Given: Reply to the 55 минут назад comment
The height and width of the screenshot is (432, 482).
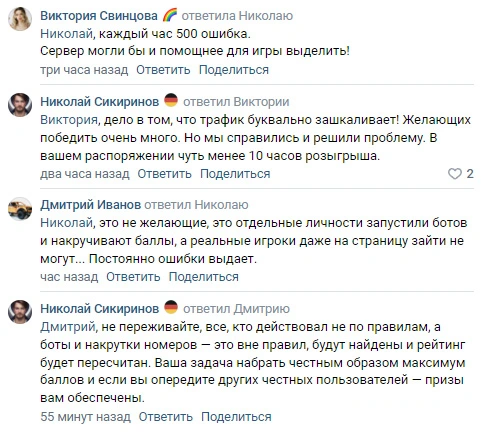Looking at the screenshot, I should [166, 417].
